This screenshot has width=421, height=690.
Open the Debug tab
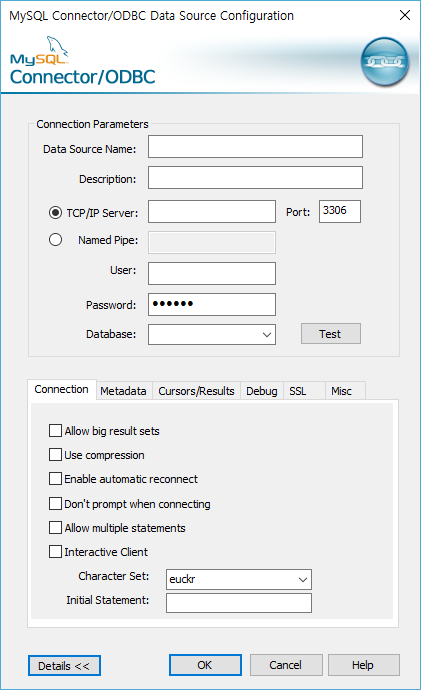point(262,391)
